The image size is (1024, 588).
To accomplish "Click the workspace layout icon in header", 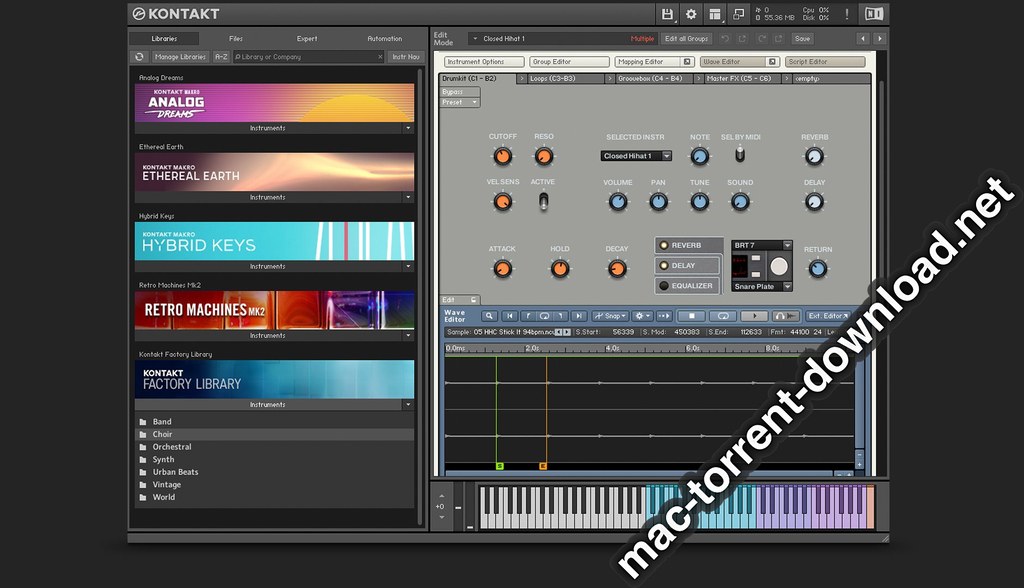I will (714, 14).
